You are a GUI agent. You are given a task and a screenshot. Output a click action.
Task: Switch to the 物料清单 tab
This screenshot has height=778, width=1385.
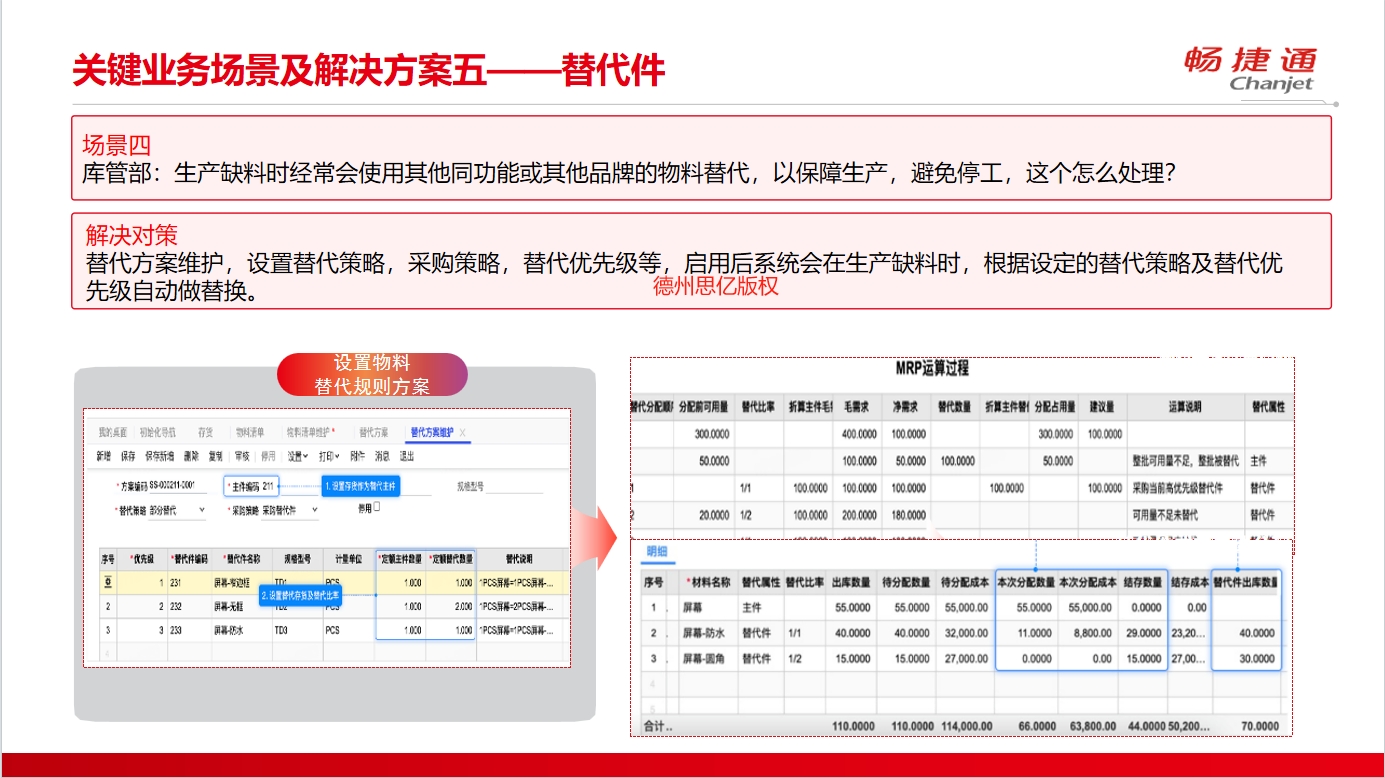250,432
